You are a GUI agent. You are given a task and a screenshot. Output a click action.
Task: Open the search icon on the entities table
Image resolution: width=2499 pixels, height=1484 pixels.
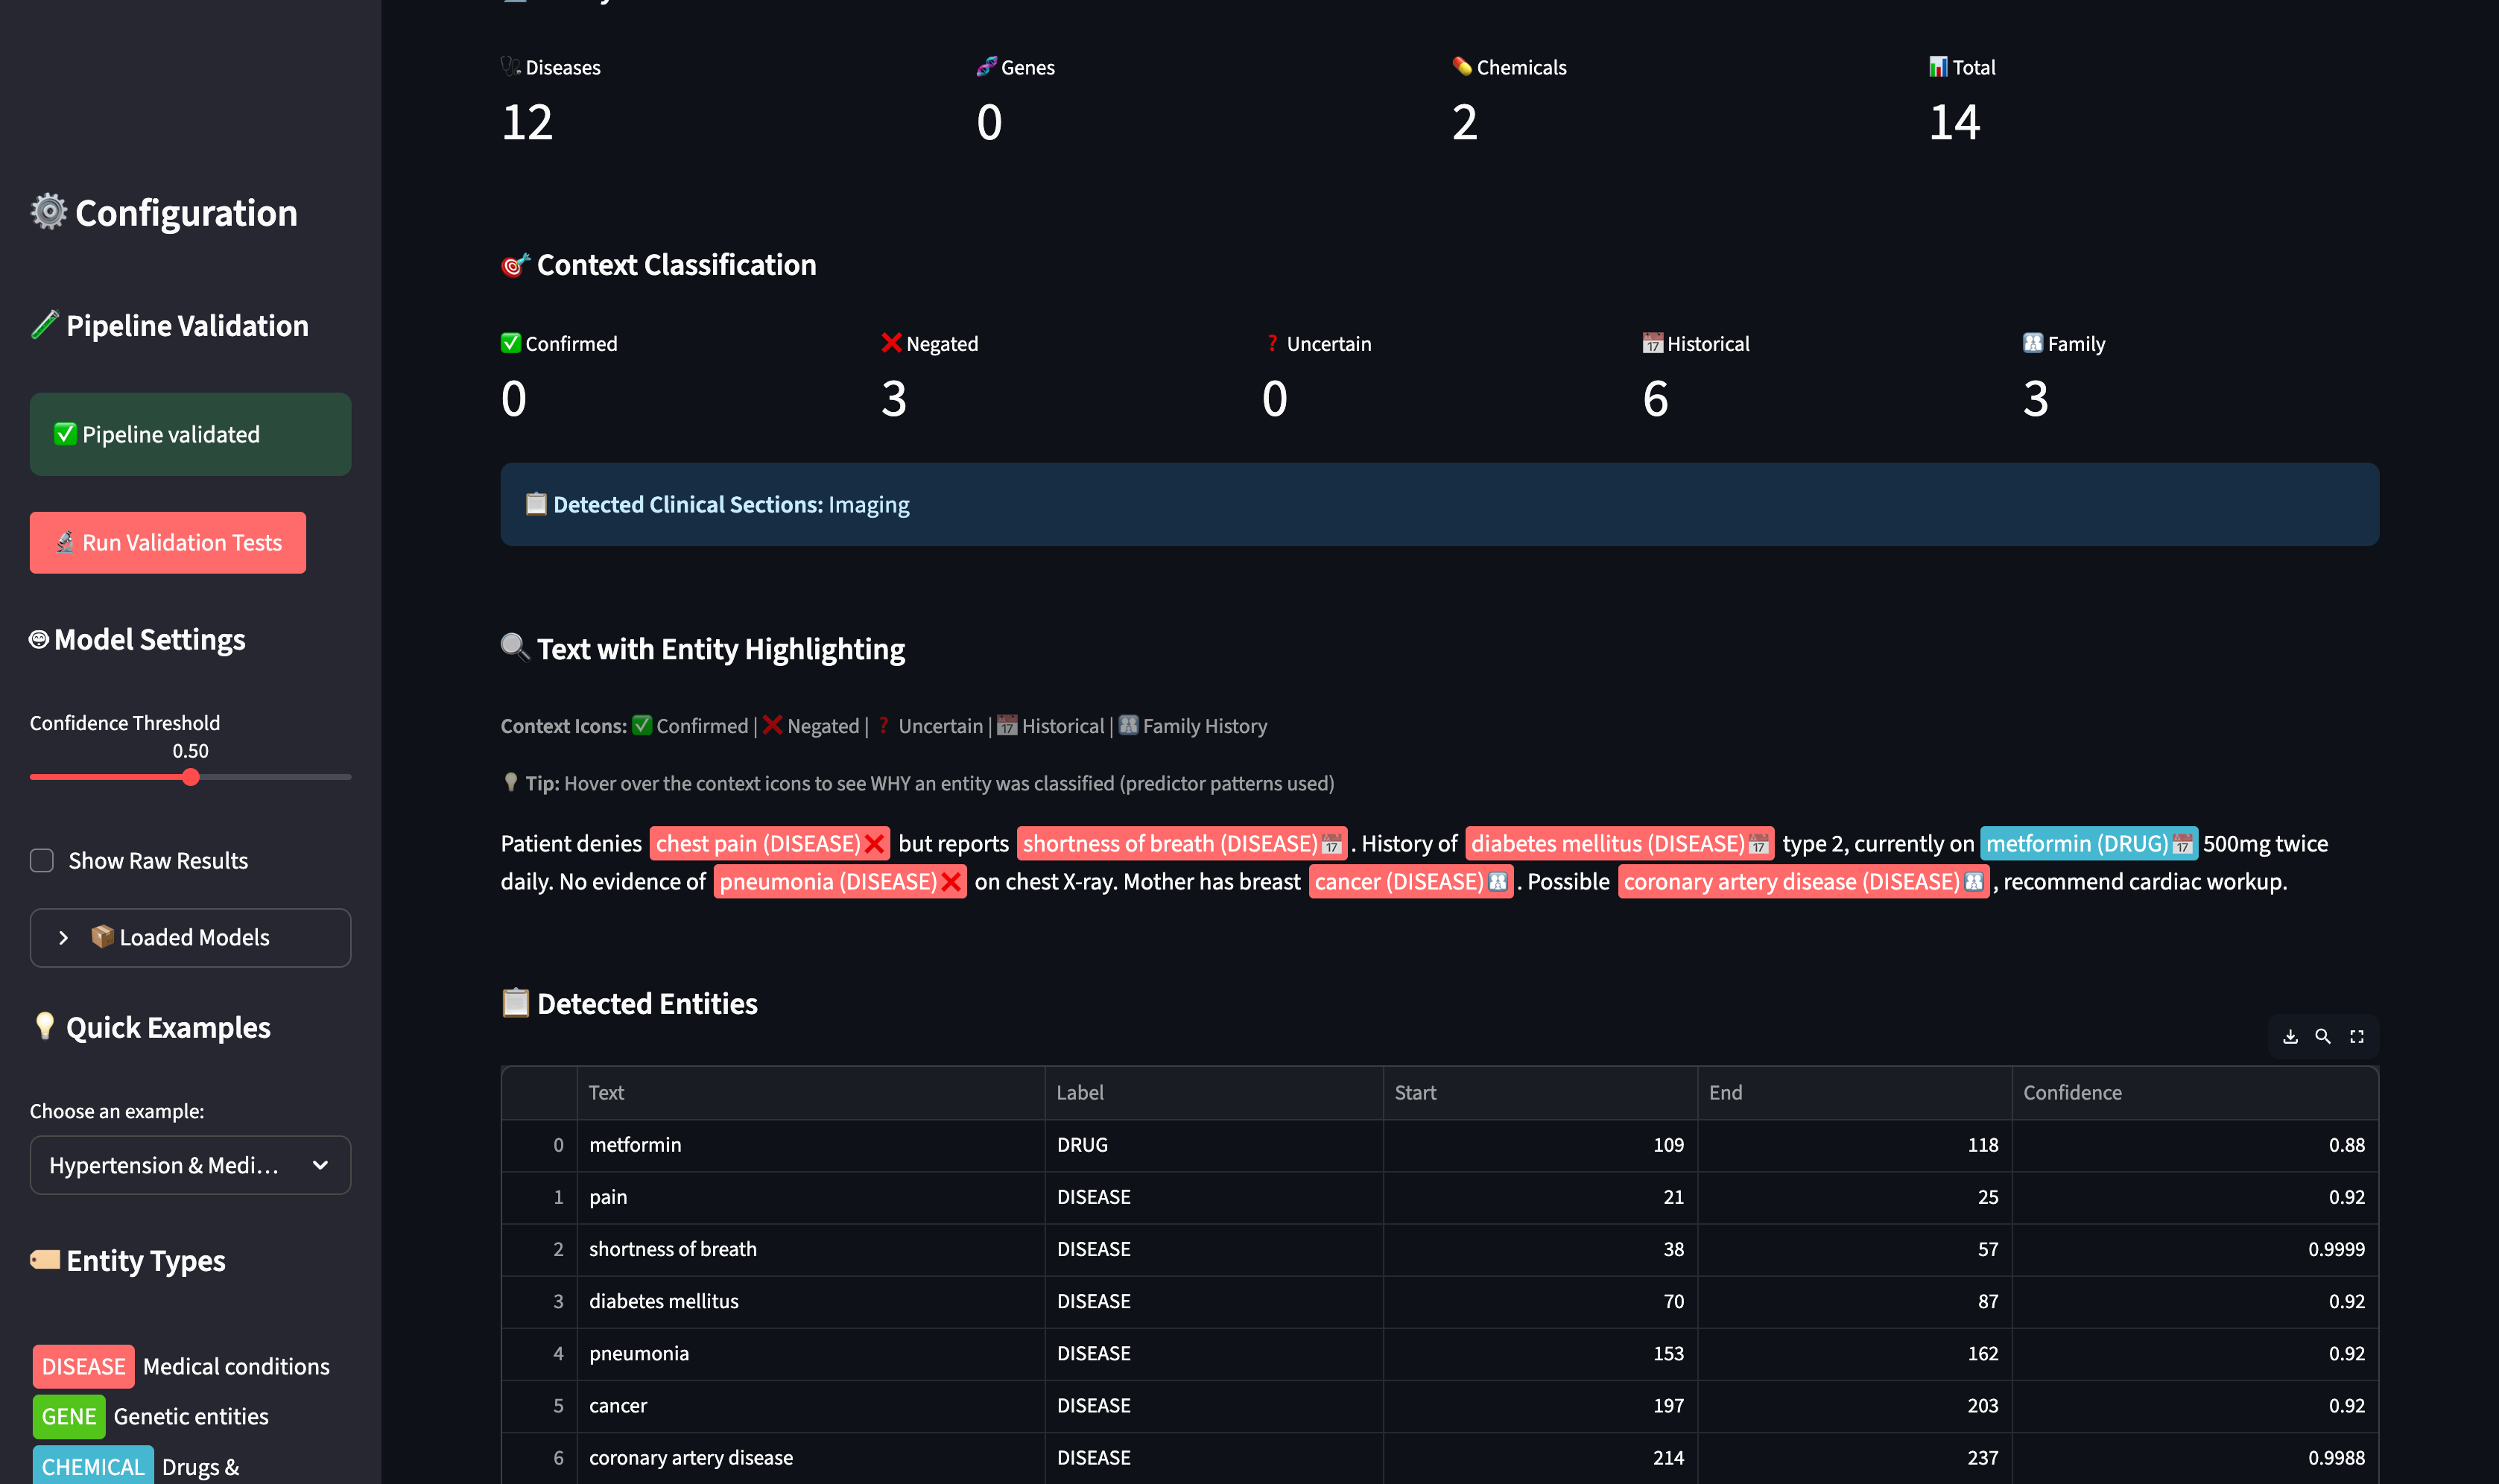[2323, 1037]
